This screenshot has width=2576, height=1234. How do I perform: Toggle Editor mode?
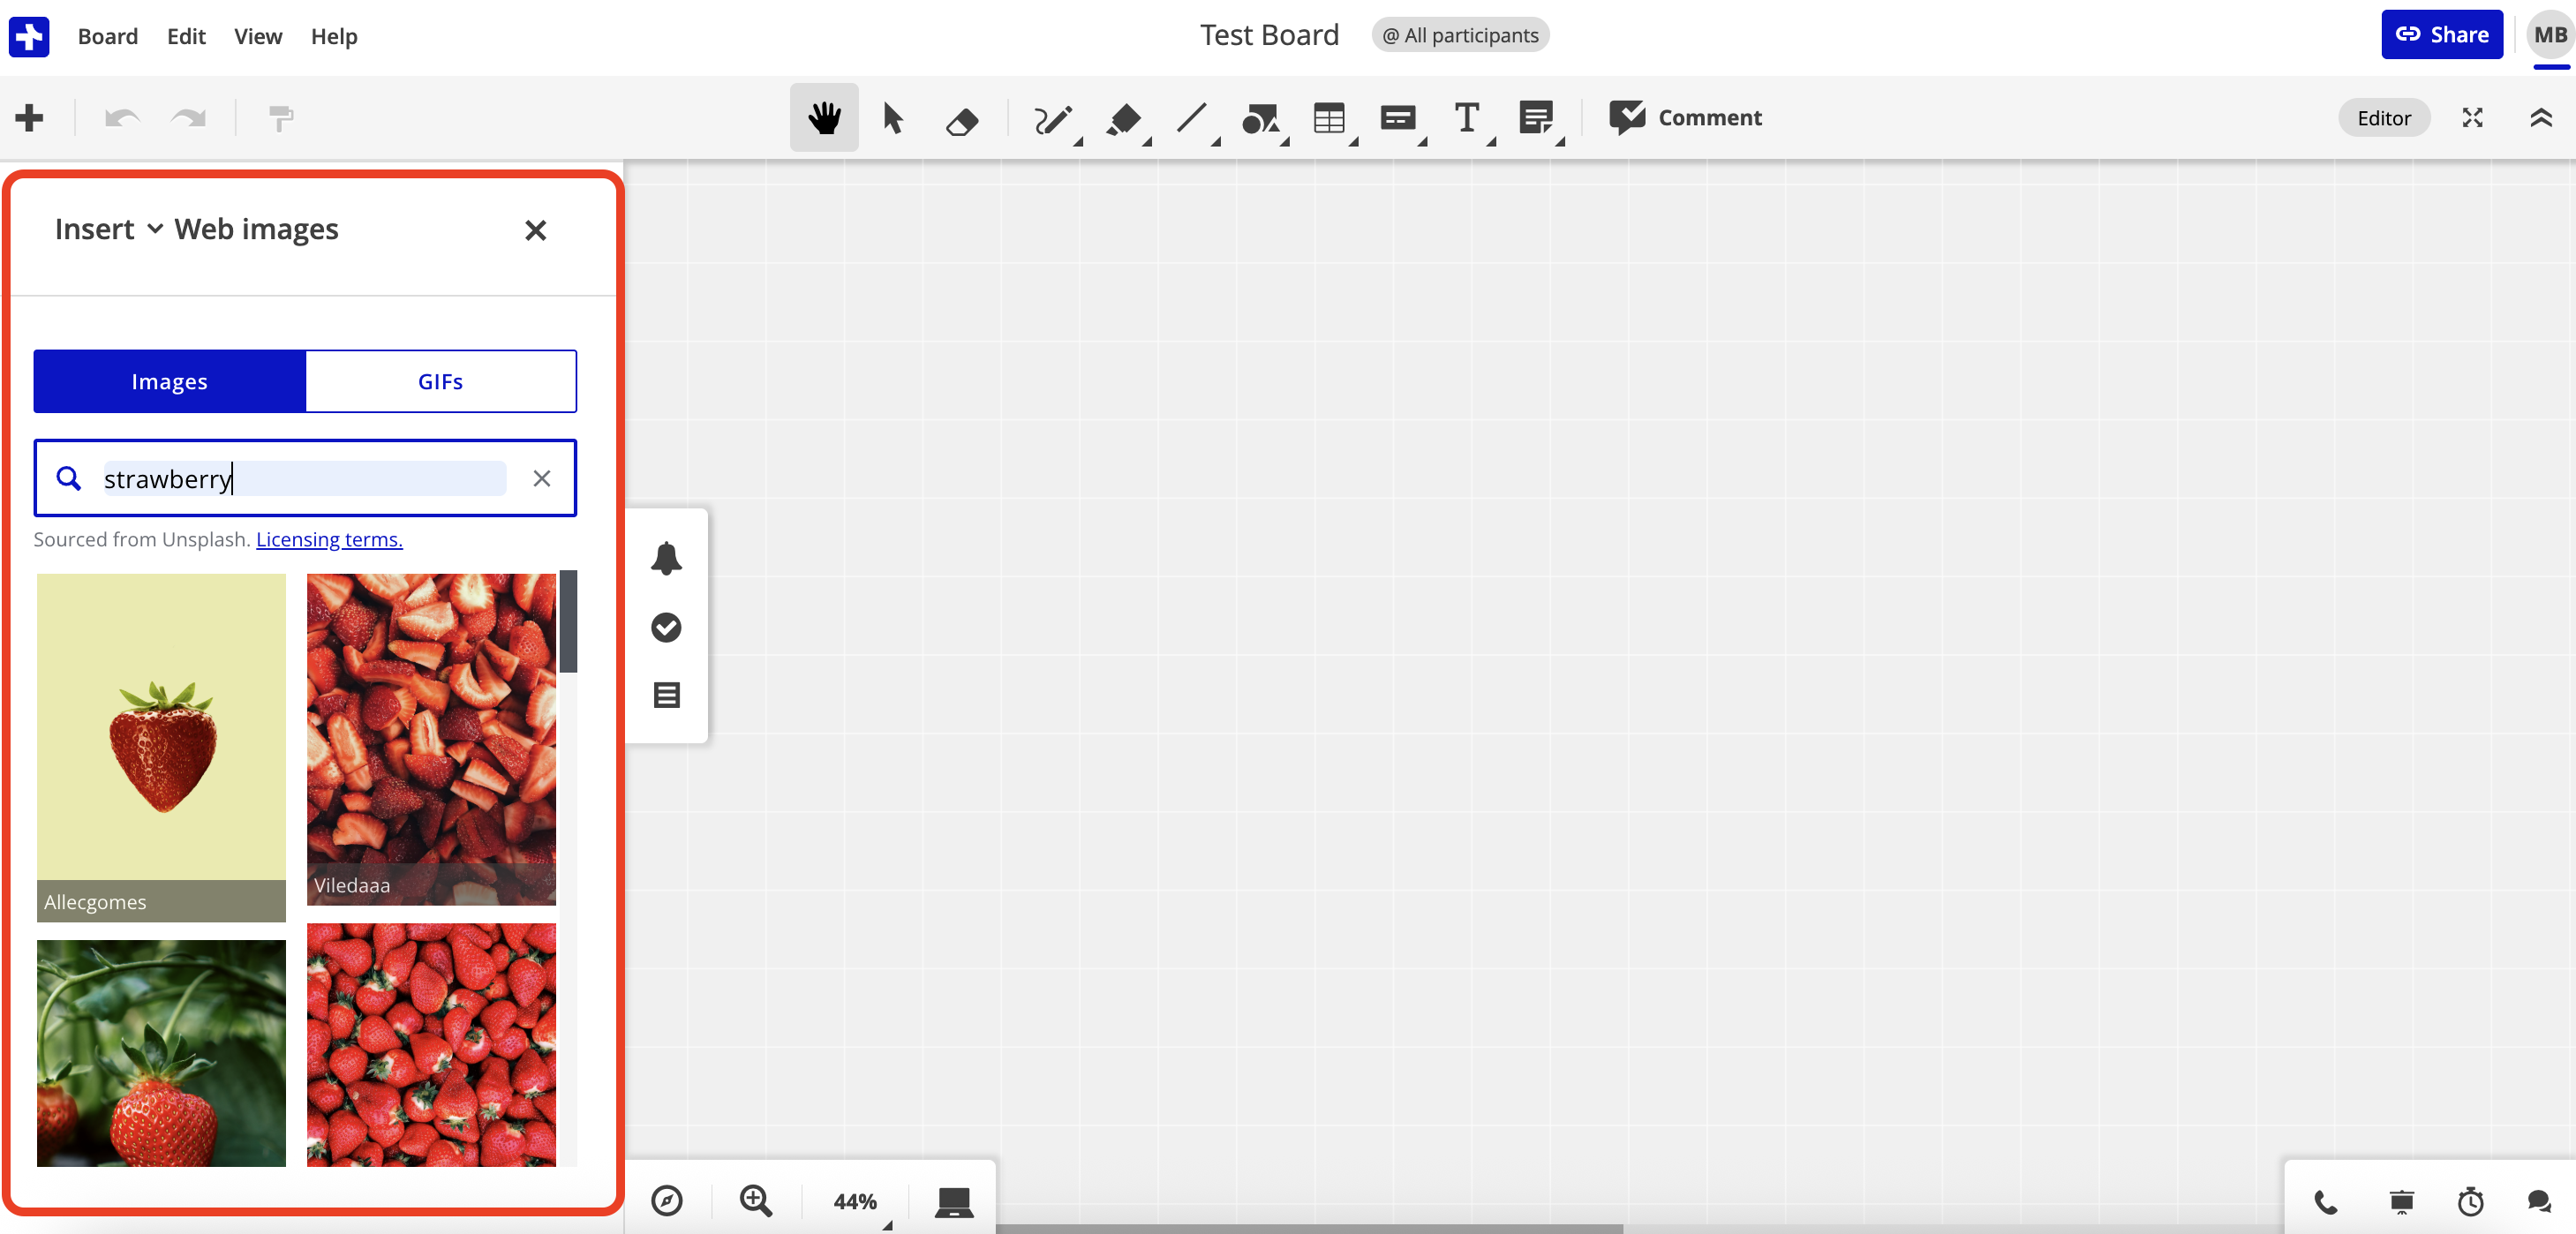tap(2384, 117)
